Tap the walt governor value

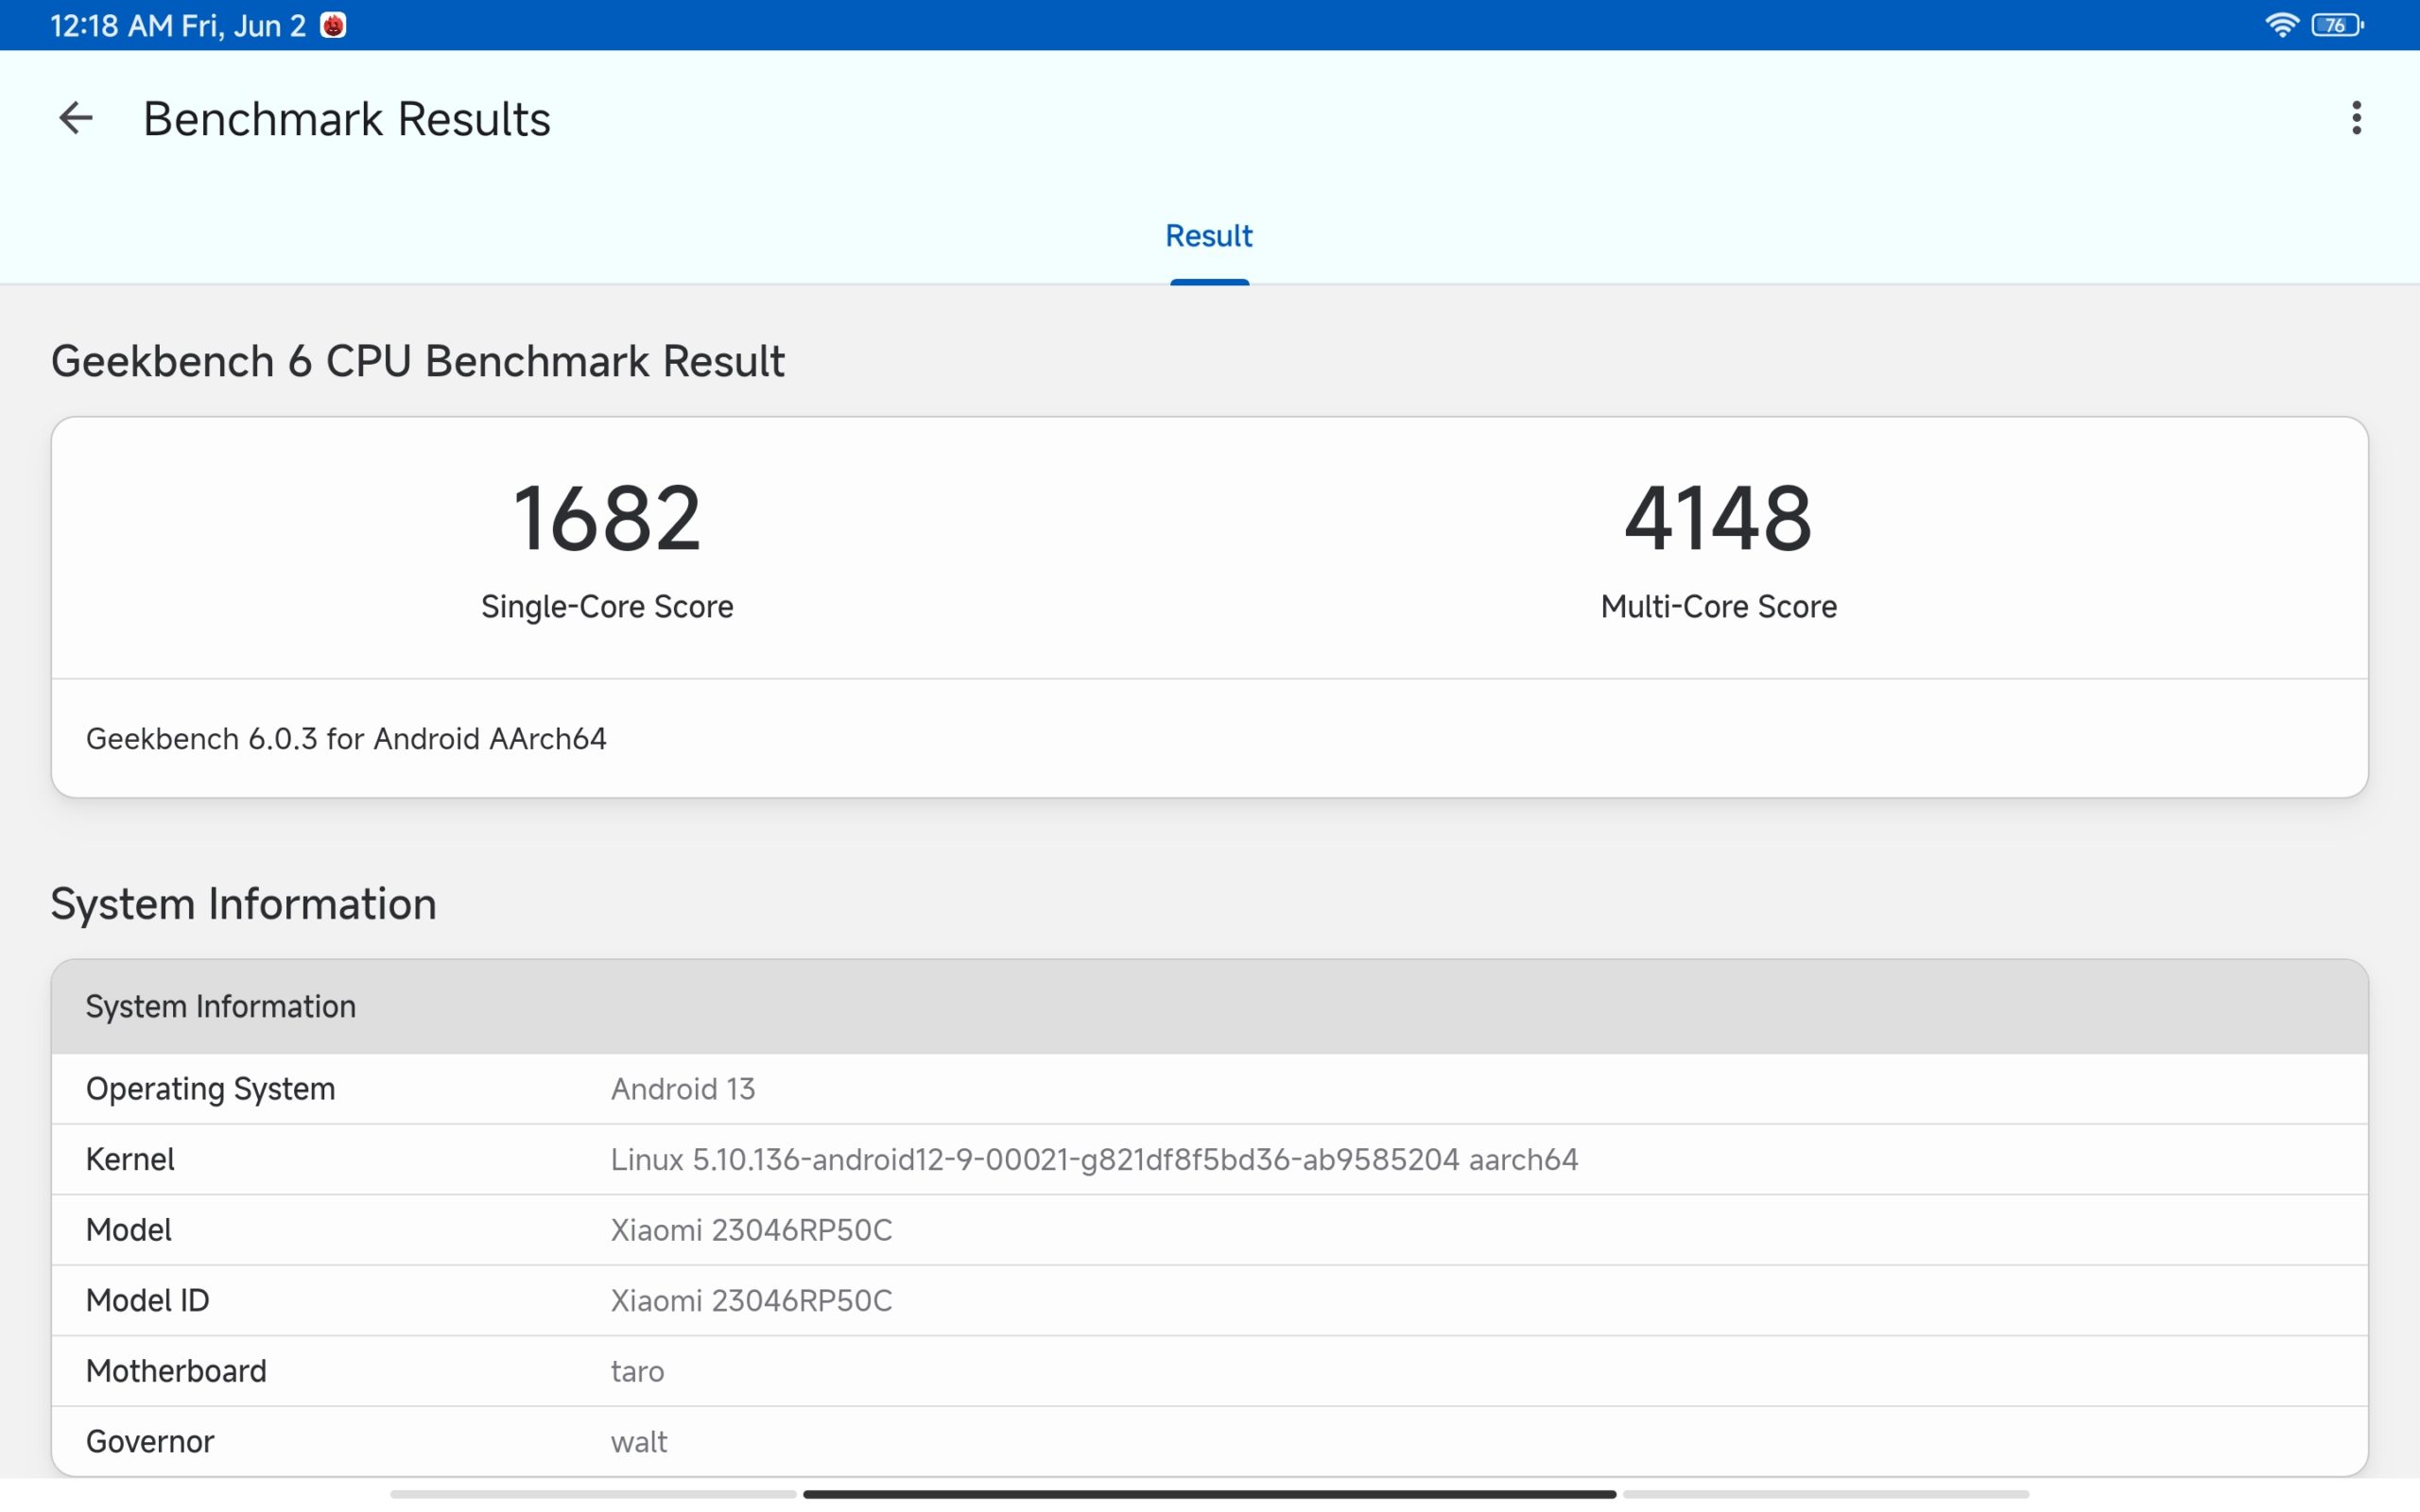(639, 1442)
